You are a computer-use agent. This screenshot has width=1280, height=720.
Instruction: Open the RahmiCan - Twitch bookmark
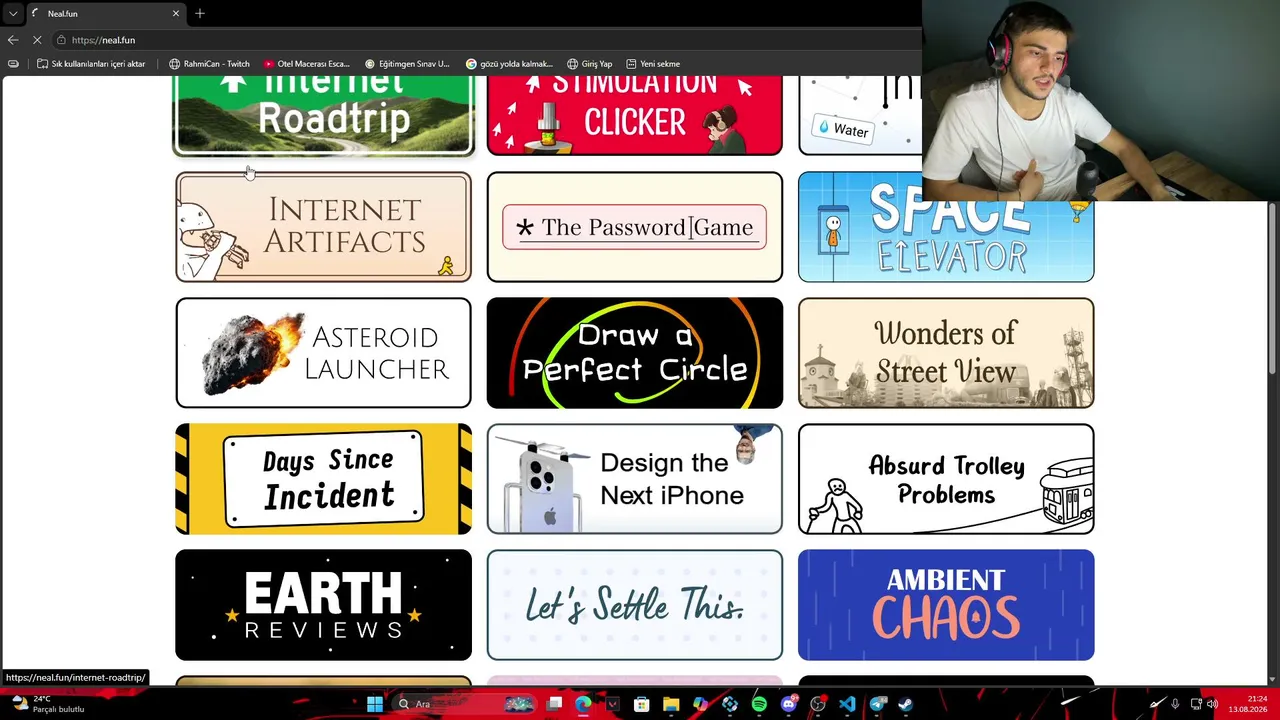tap(209, 64)
